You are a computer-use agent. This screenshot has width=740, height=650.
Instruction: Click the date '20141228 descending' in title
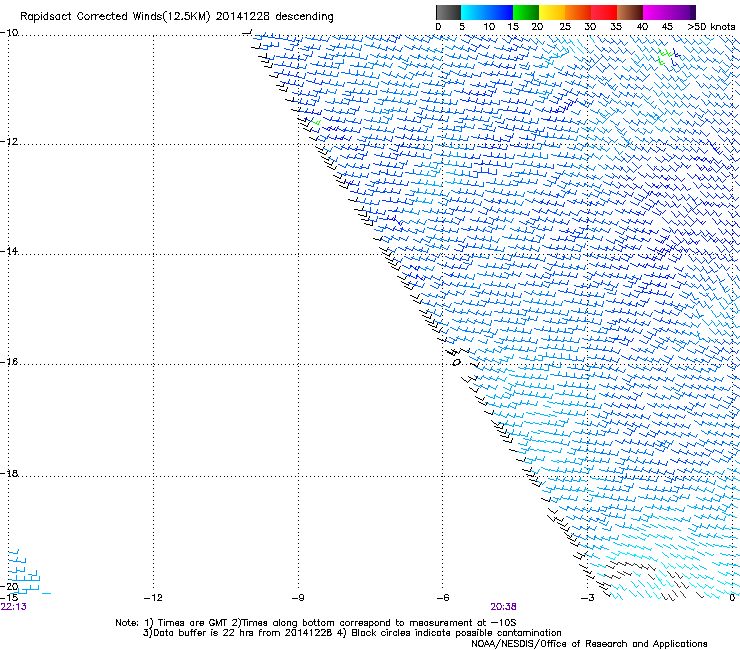pos(274,17)
